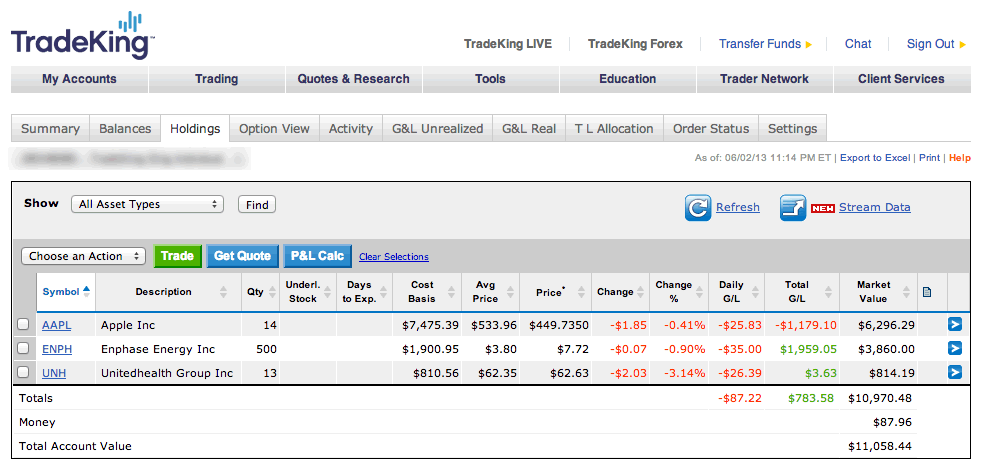Sort by Cost Basis column arrows
The width and height of the screenshot is (985, 468).
coord(450,292)
